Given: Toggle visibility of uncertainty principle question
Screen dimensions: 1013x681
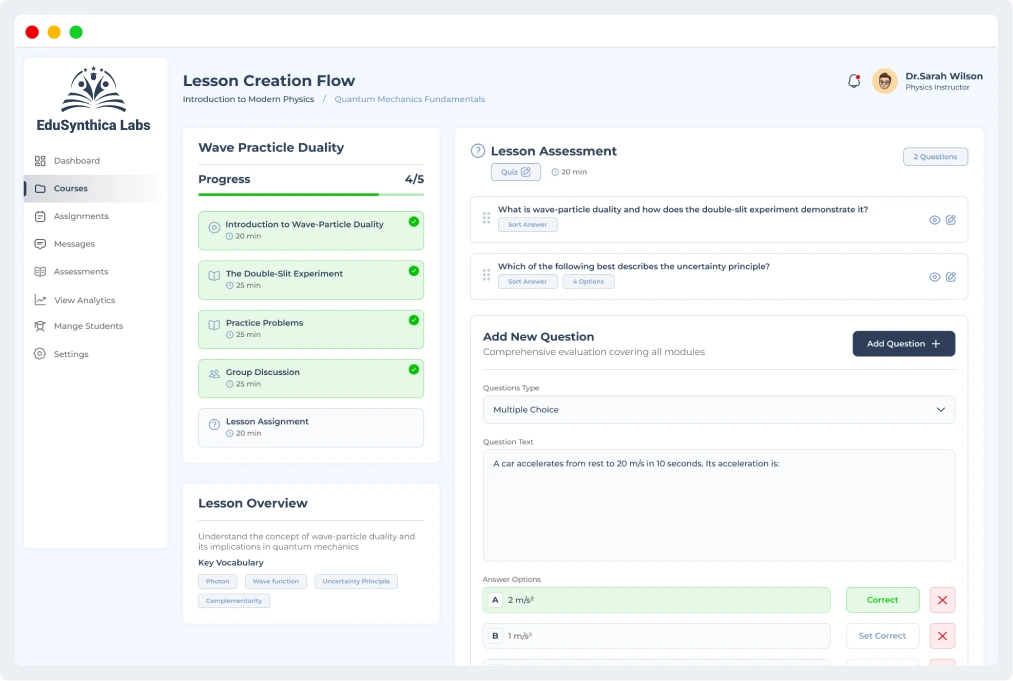Looking at the screenshot, I should tap(934, 277).
